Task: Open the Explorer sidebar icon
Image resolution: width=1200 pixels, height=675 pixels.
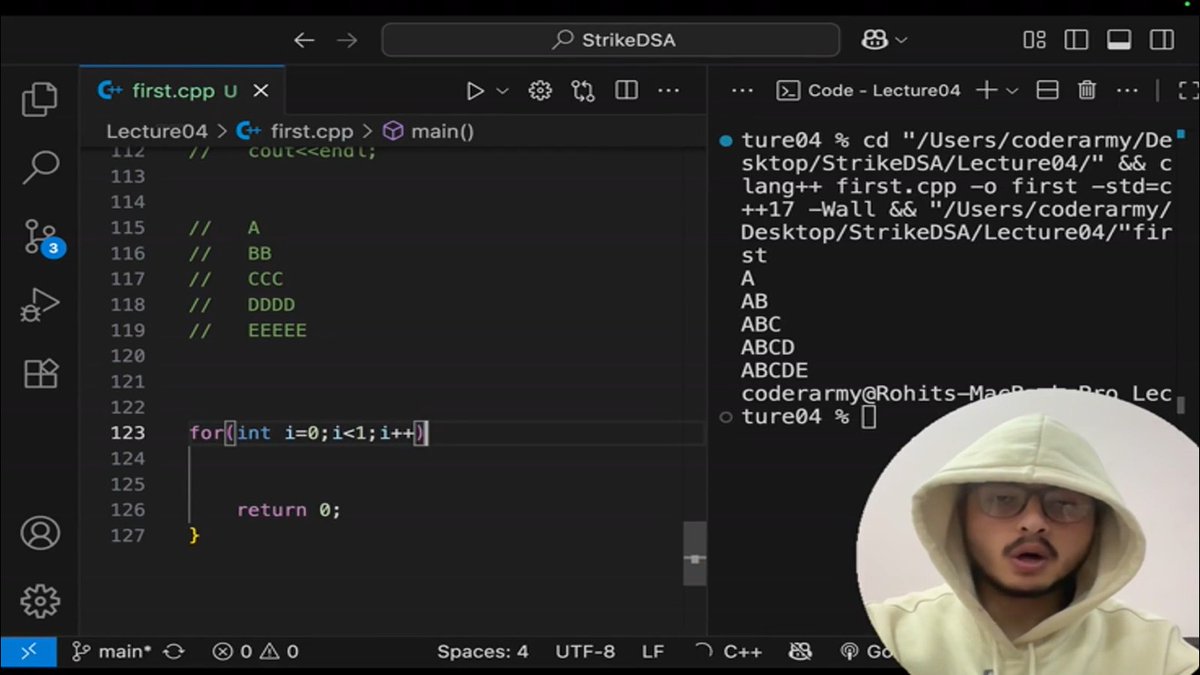Action: coord(40,99)
